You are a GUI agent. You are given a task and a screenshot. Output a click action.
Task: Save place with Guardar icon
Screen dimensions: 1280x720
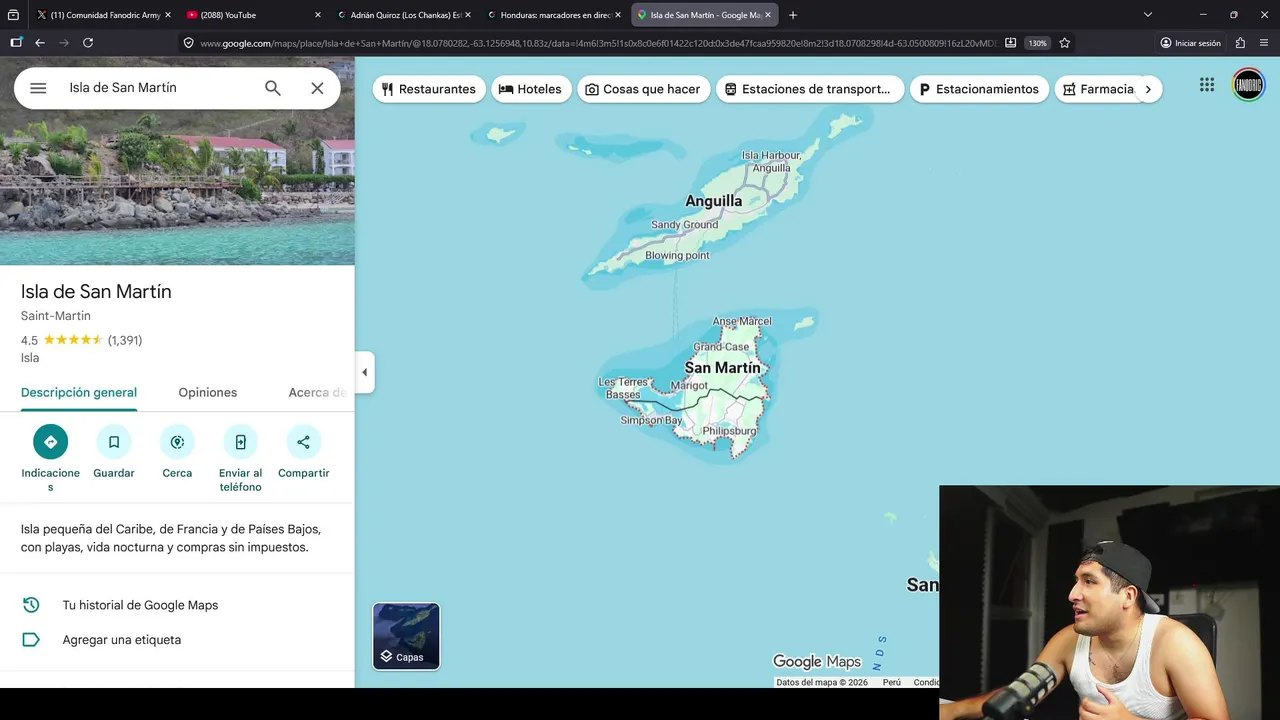(114, 442)
